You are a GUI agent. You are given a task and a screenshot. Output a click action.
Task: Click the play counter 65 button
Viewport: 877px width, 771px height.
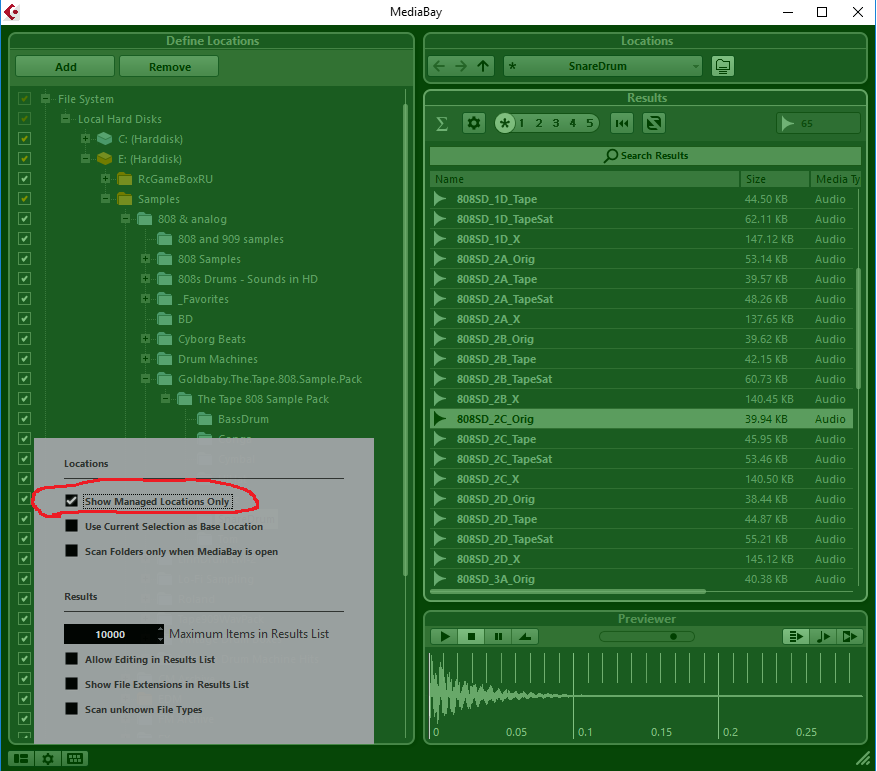tap(818, 123)
